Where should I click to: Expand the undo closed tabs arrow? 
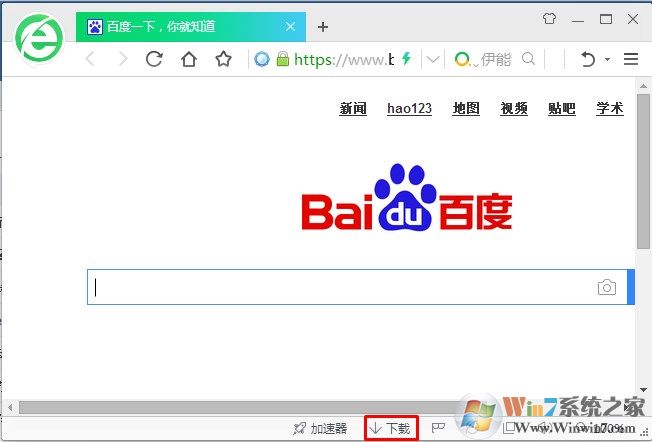[x=608, y=59]
